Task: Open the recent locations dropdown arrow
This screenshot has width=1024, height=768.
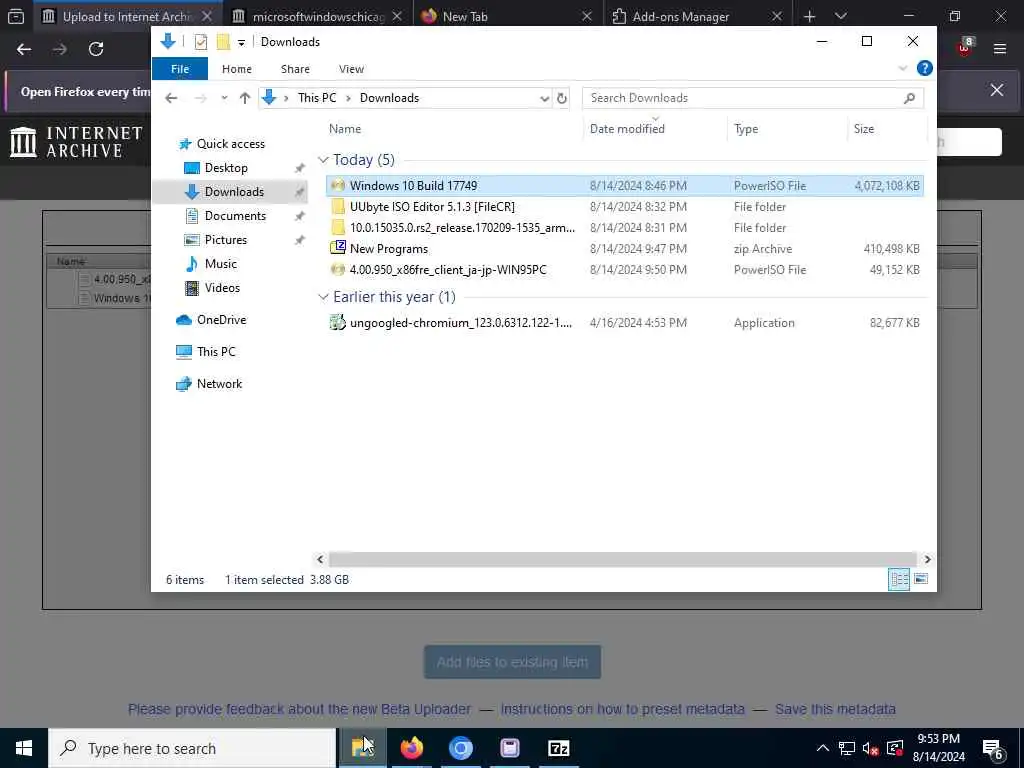Action: pos(224,98)
